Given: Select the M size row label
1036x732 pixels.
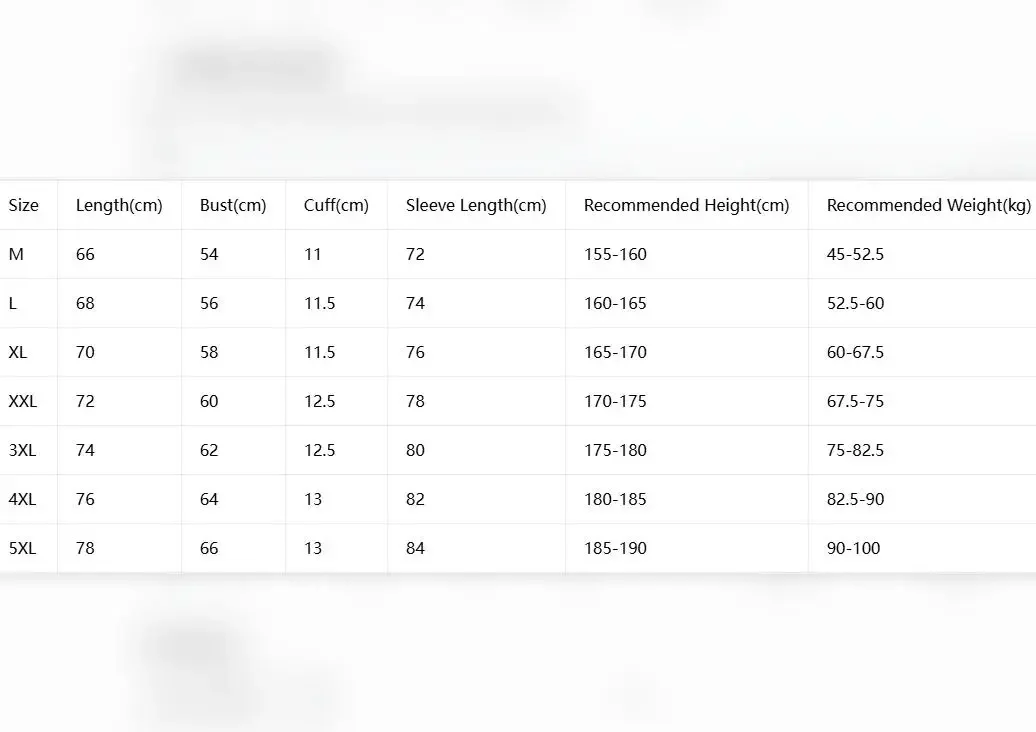Looking at the screenshot, I should (16, 254).
